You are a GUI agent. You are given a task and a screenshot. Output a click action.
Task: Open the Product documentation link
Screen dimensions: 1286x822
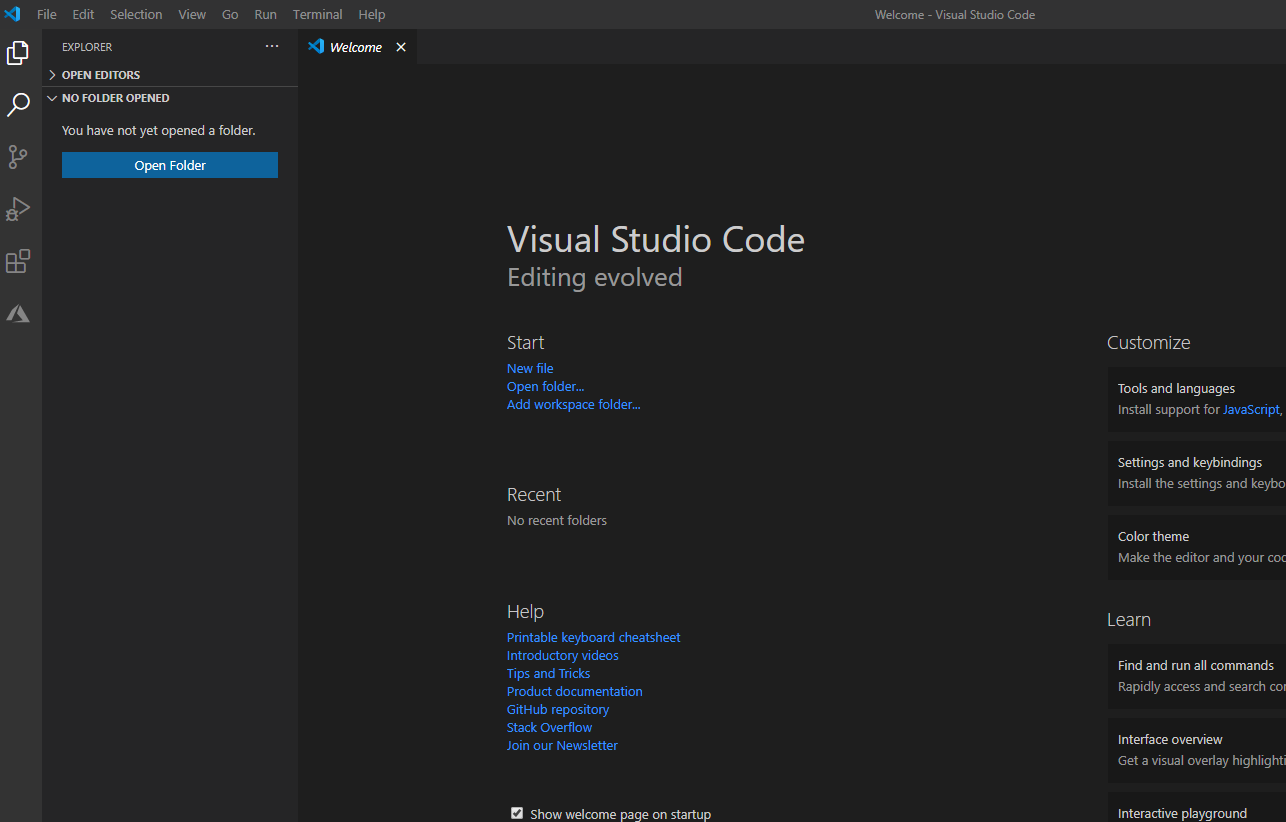pos(575,691)
